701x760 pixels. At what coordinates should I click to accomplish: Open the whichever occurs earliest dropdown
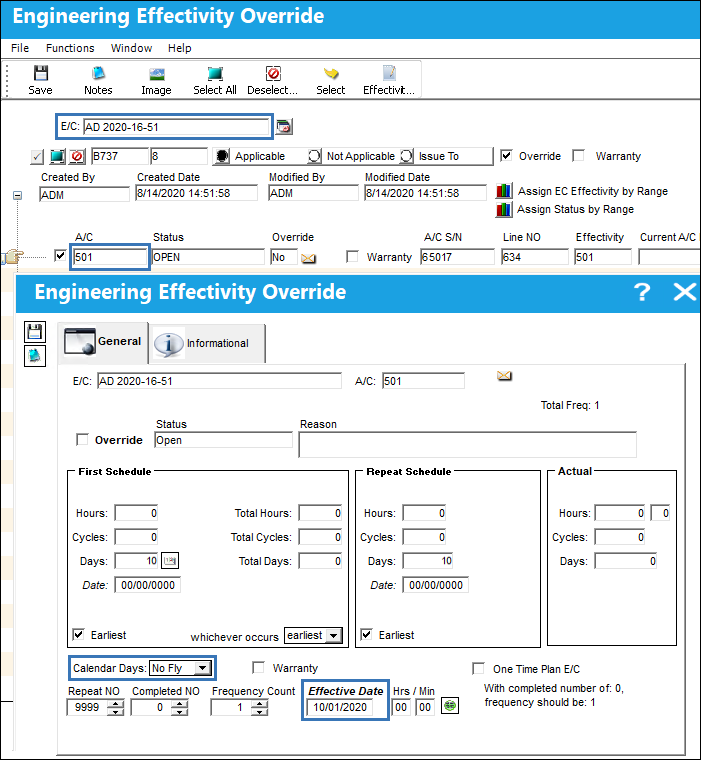click(x=334, y=635)
